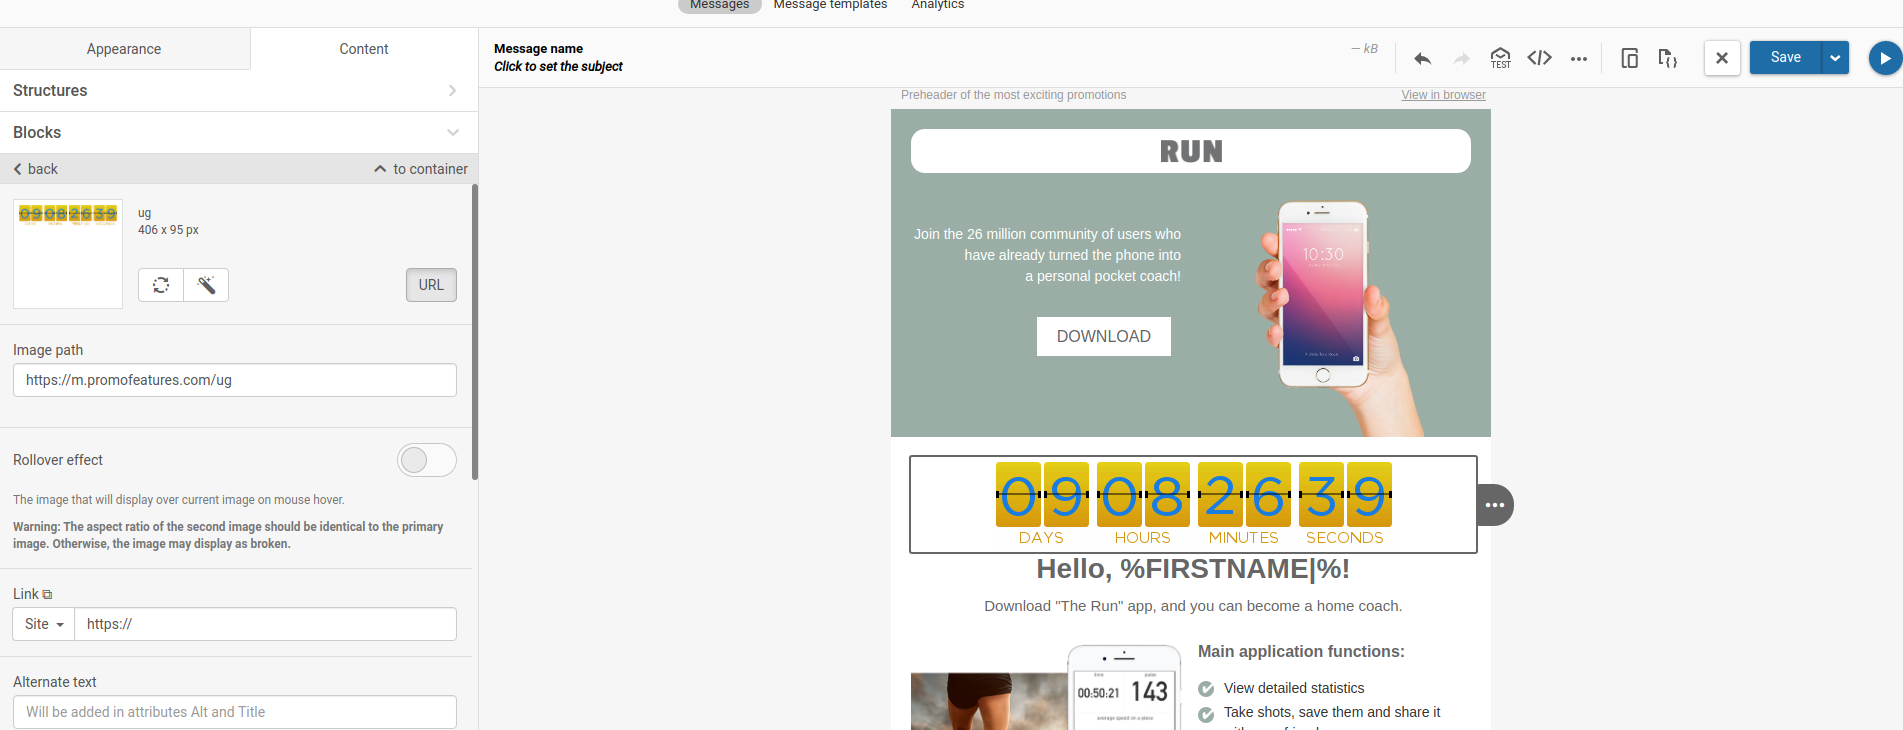
Task: Undo the last edit
Action: pyautogui.click(x=1422, y=59)
